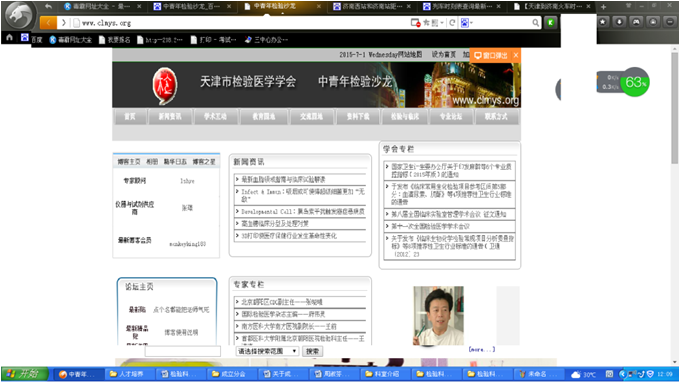The height and width of the screenshot is (383, 680).
Task: Click the home icon in the bookmarks bar
Action: point(10,38)
